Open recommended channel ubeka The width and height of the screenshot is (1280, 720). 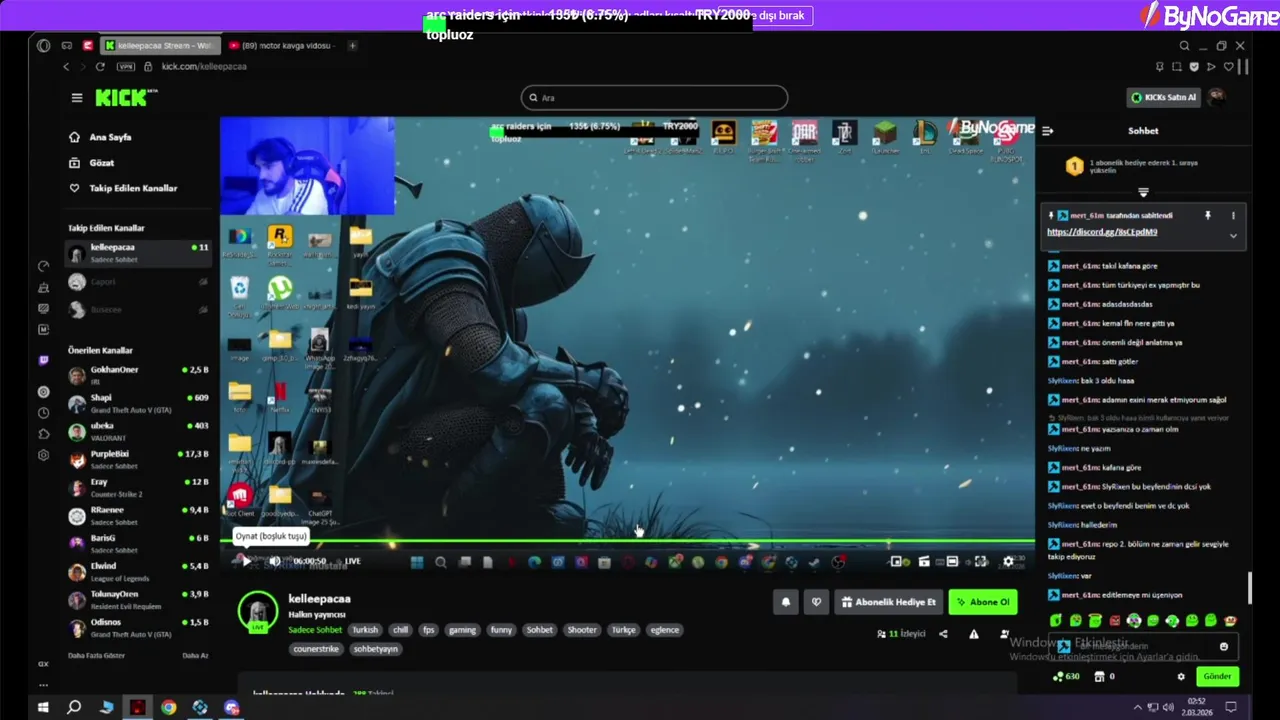coord(138,431)
